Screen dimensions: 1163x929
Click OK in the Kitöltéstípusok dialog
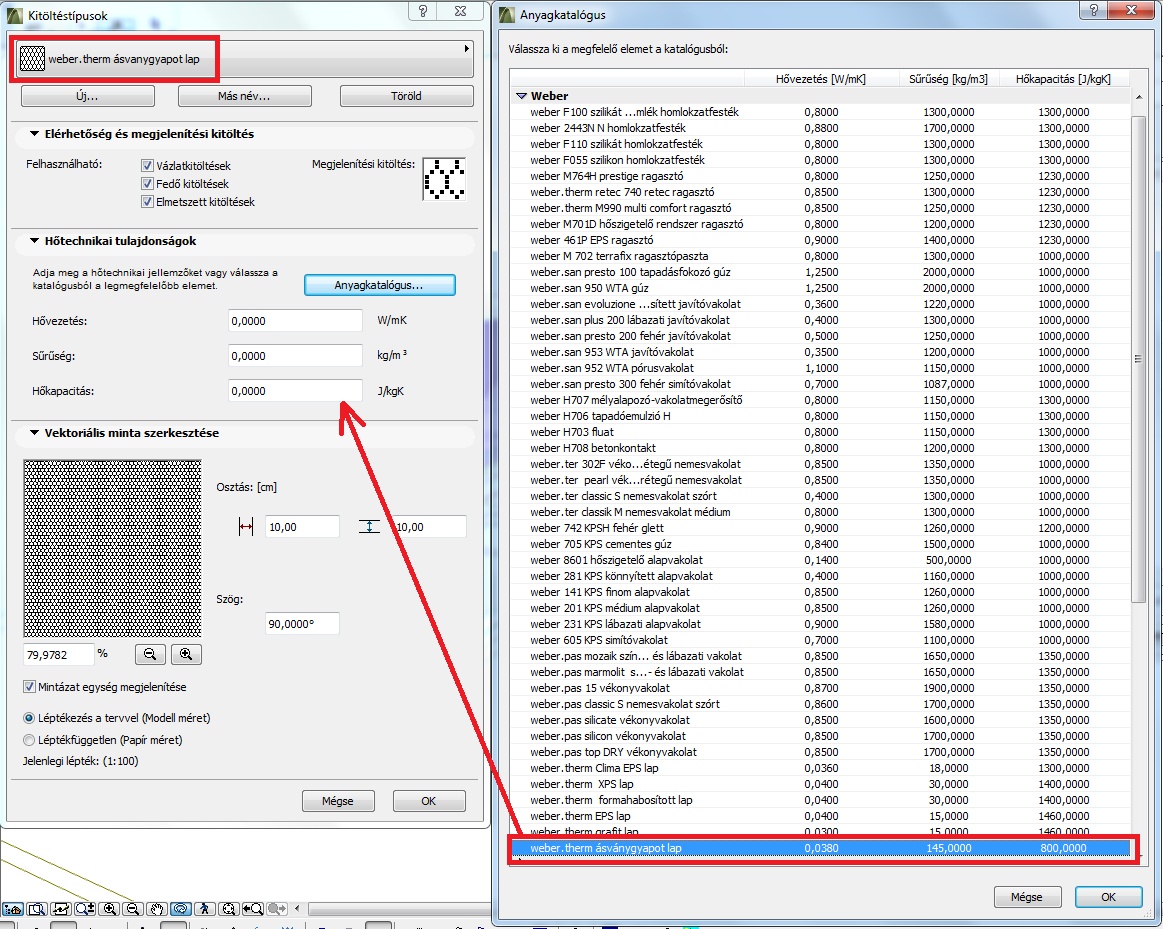point(429,801)
